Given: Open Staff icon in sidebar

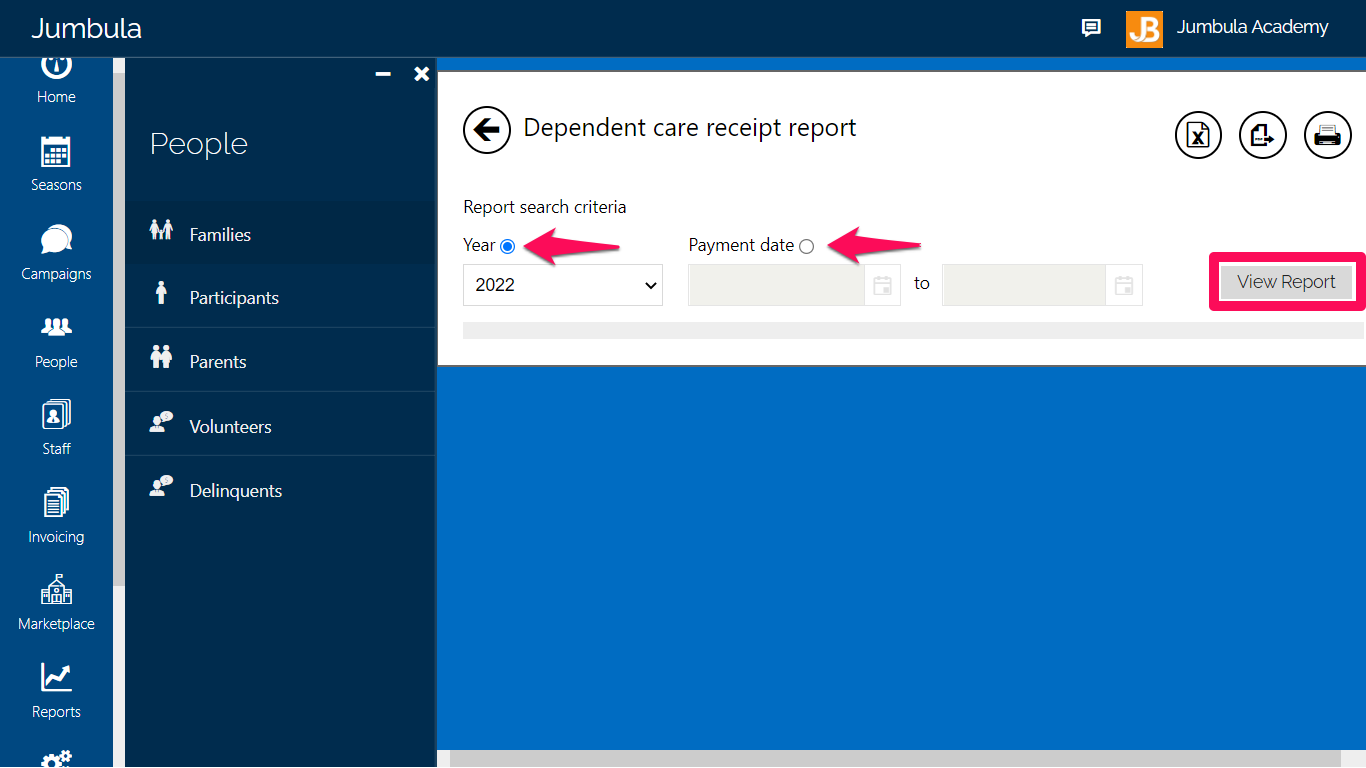Looking at the screenshot, I should tap(56, 415).
